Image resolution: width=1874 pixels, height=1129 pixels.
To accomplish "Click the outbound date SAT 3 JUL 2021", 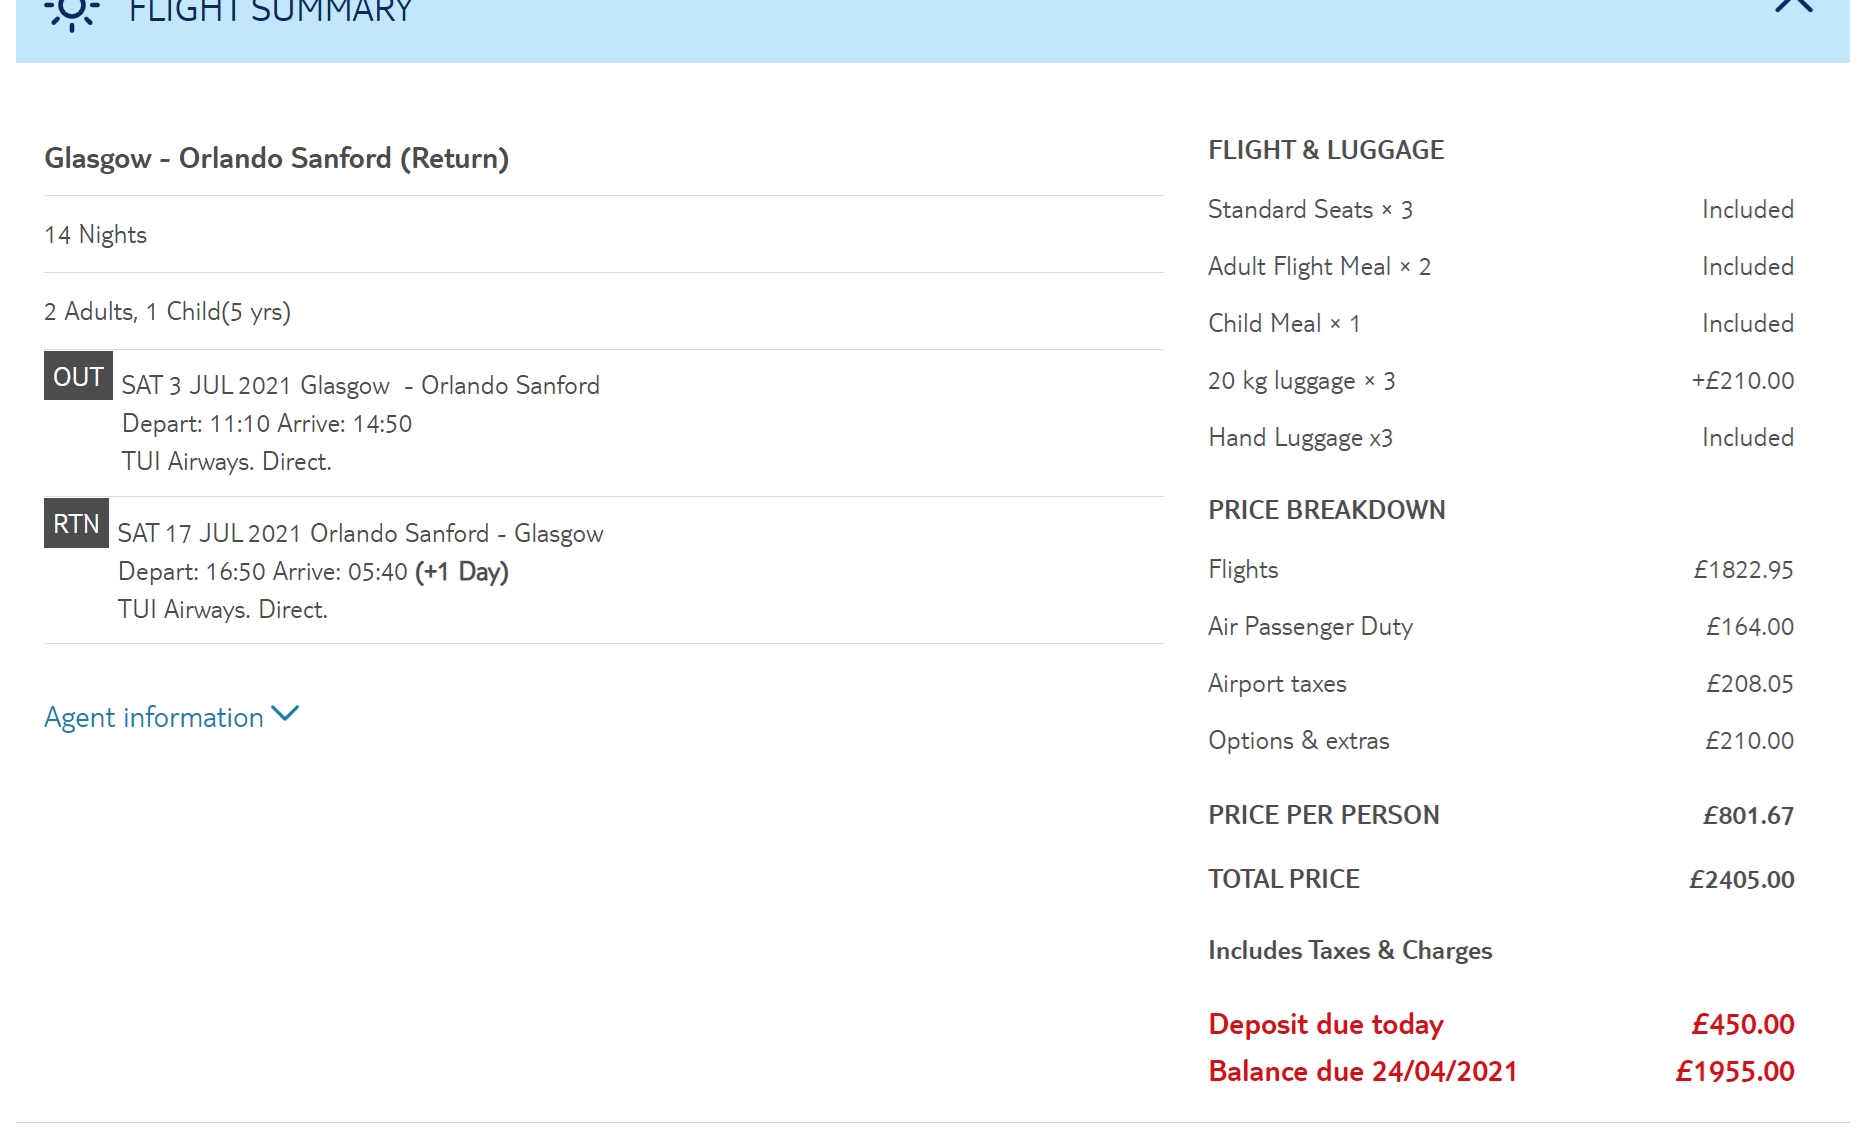I will tap(206, 386).
